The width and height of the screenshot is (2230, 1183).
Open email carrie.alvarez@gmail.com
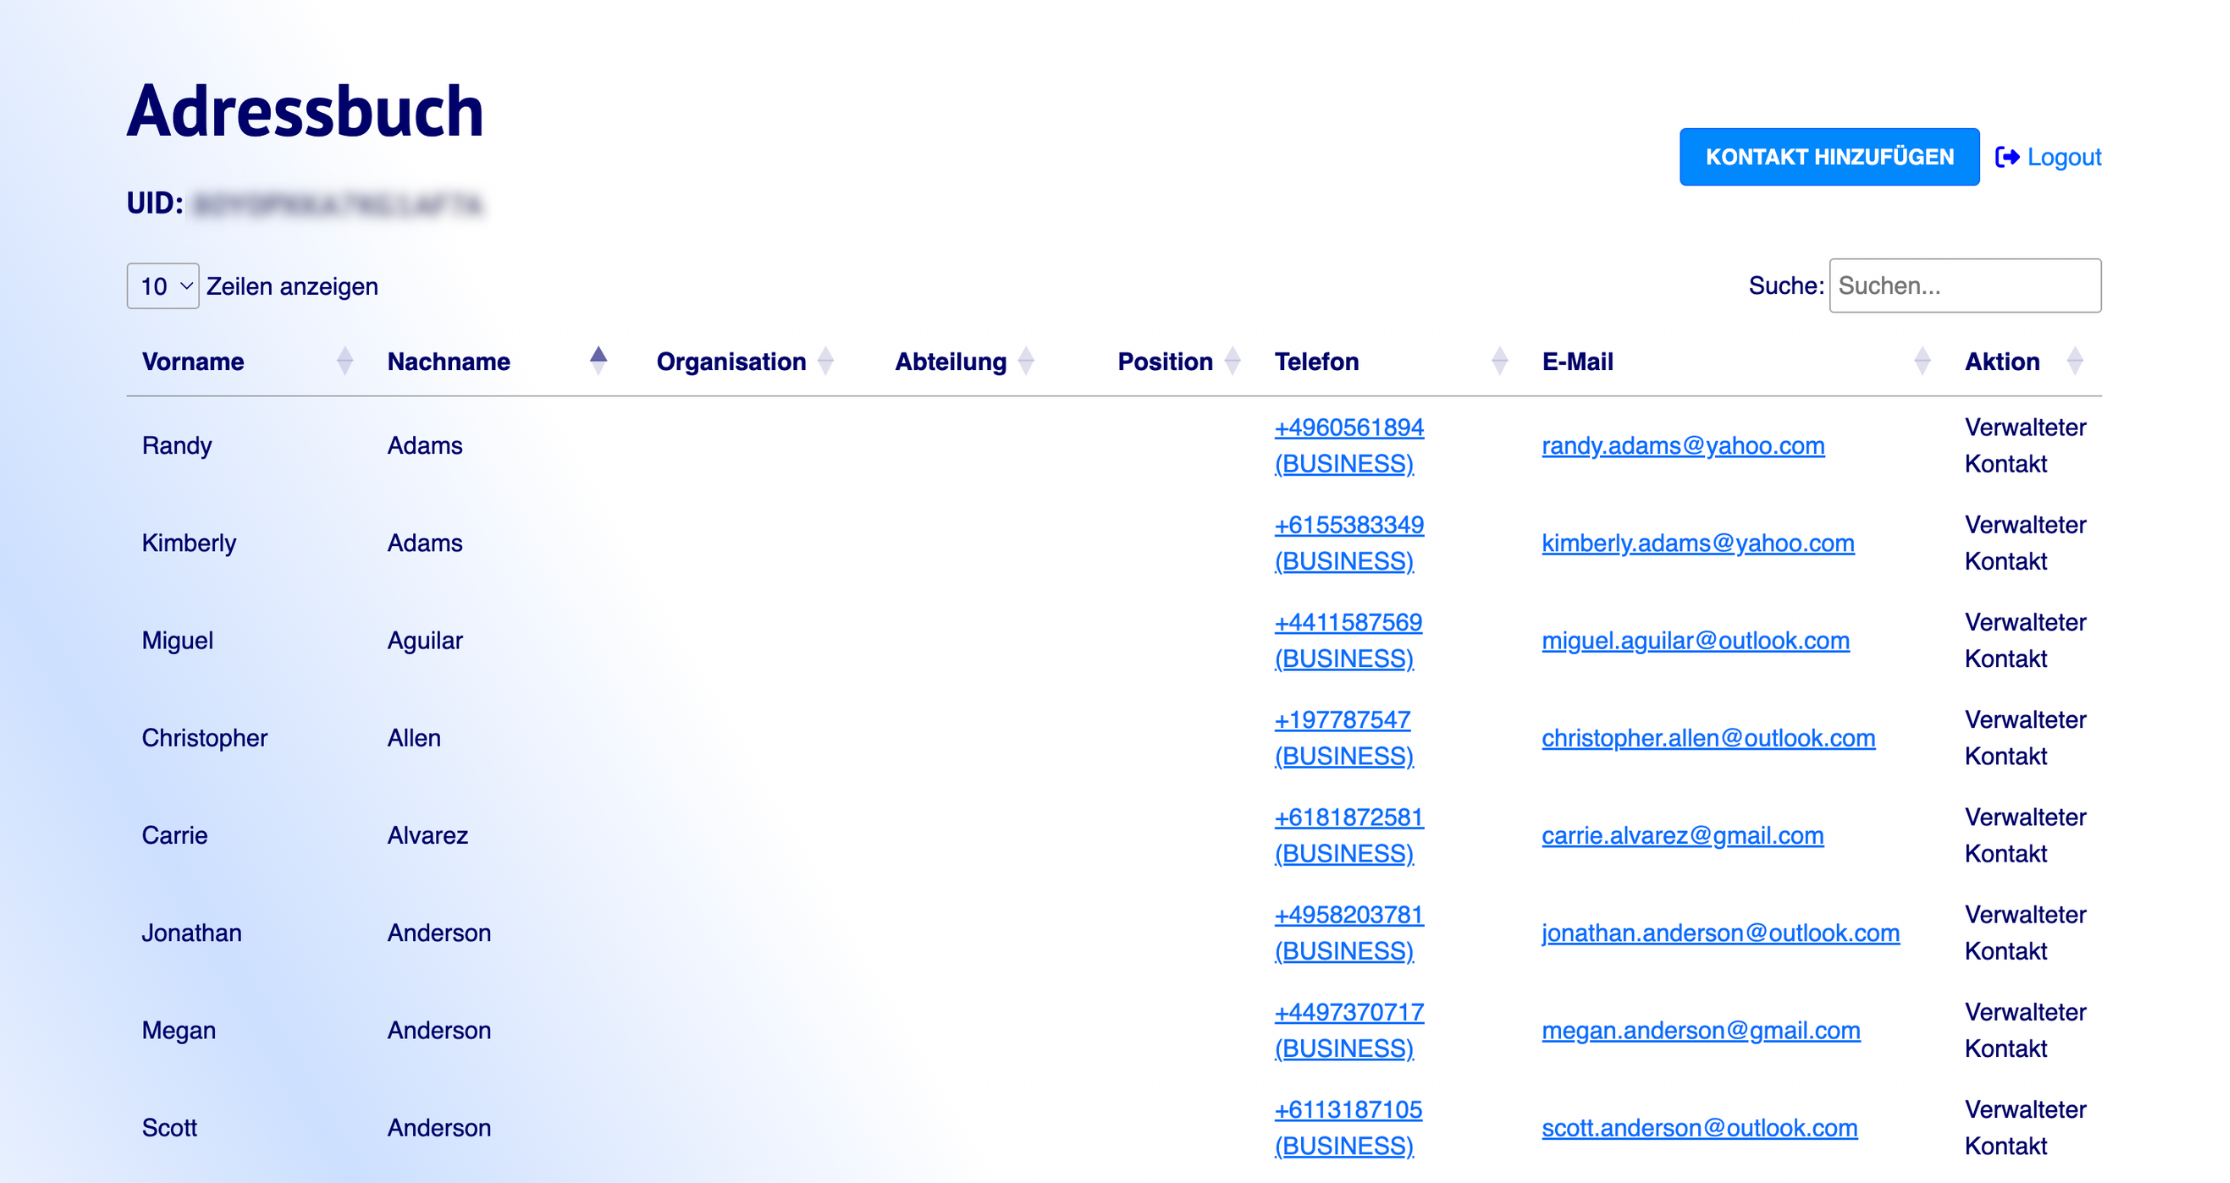tap(1682, 835)
